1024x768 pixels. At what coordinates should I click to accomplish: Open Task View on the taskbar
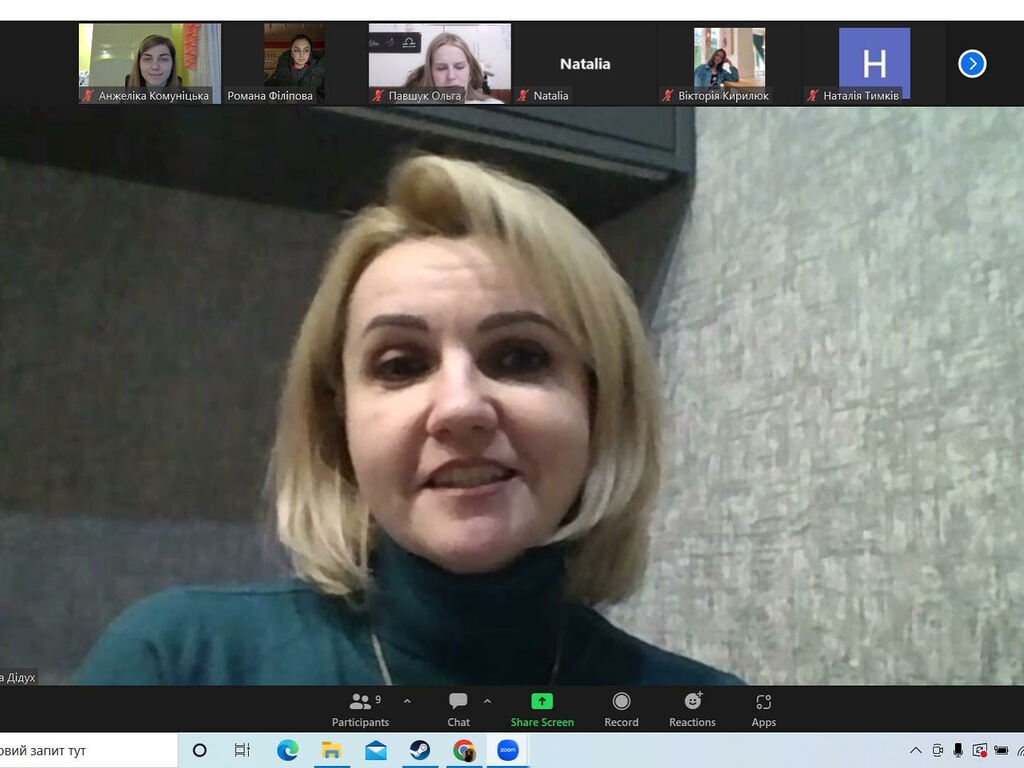click(242, 750)
